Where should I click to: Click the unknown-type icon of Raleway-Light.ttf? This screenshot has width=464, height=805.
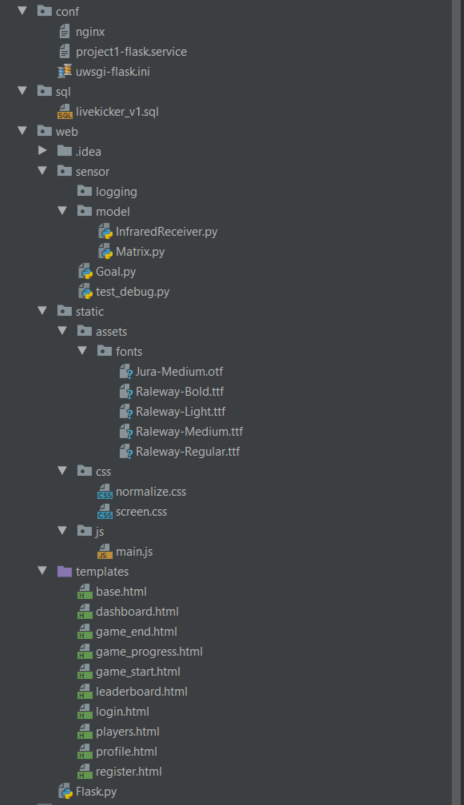[126, 412]
